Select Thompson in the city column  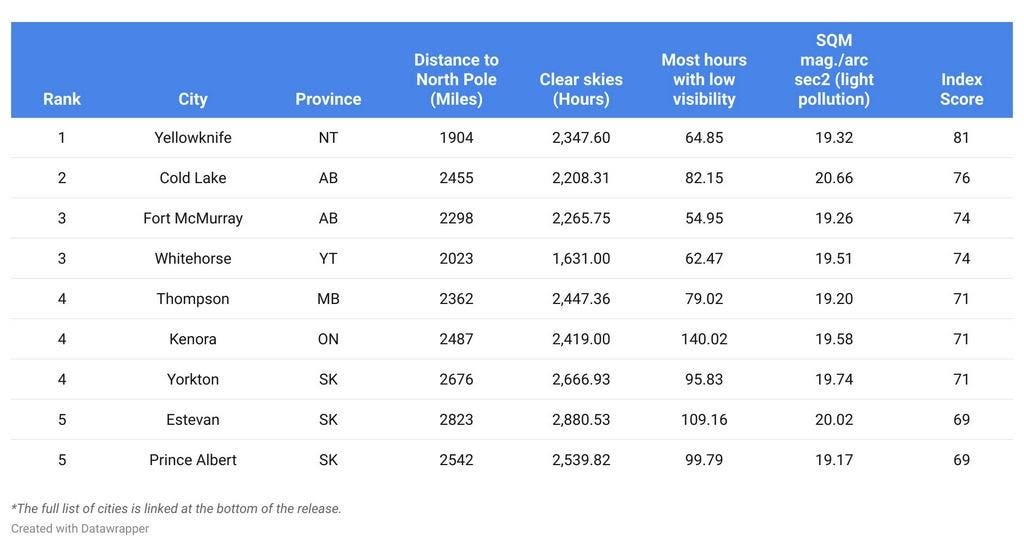tap(193, 299)
